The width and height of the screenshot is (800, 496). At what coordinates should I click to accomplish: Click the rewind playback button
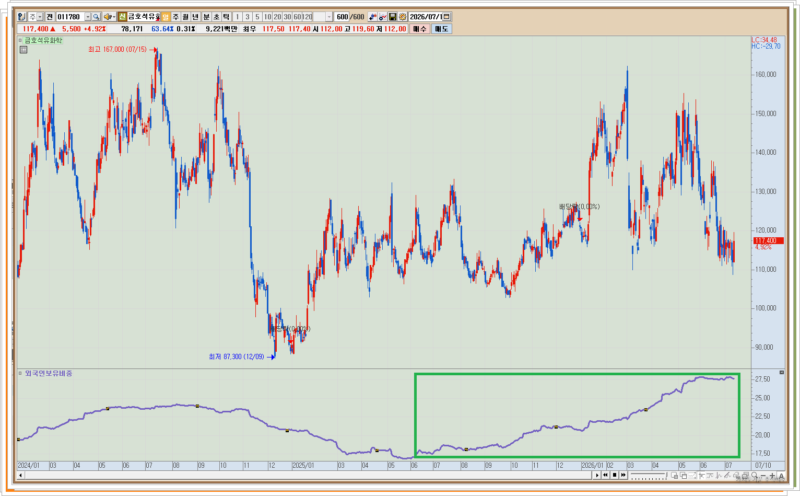[605, 475]
